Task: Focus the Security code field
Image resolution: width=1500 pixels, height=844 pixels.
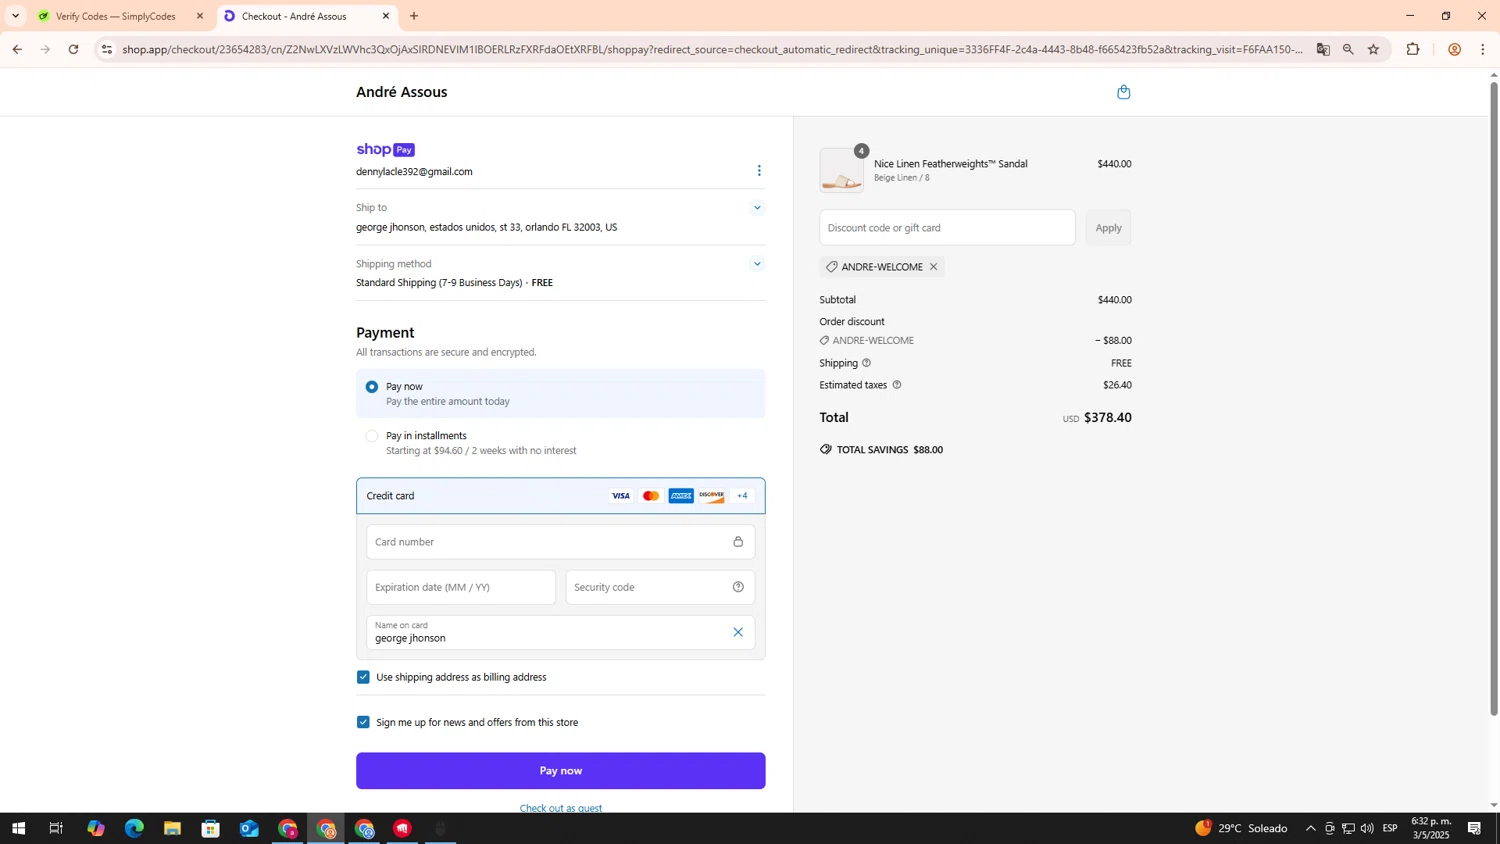Action: [x=660, y=587]
